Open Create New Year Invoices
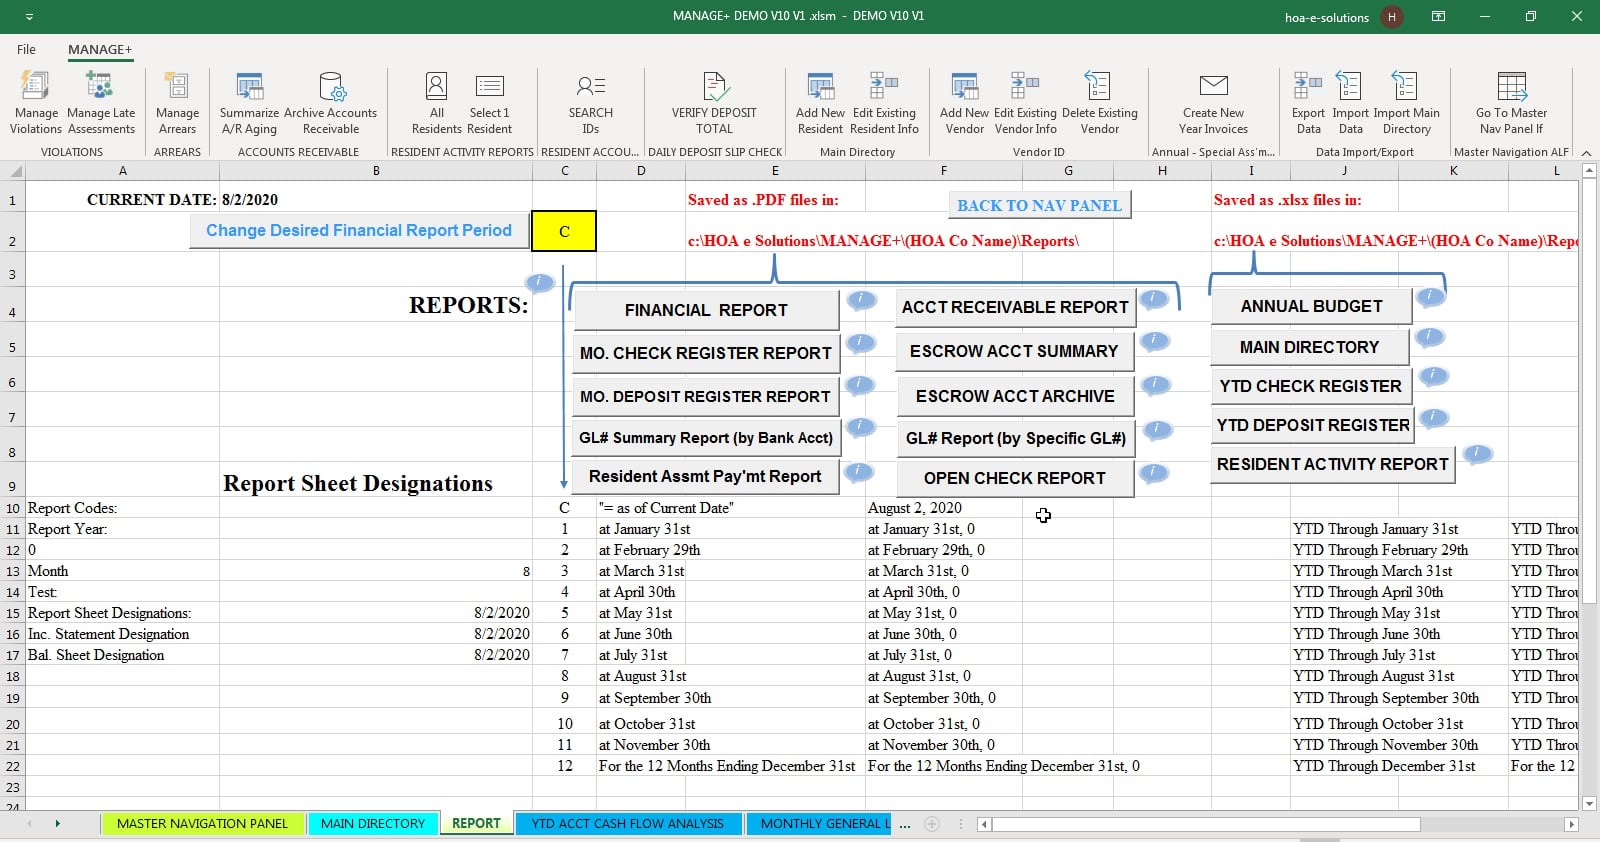The image size is (1600, 842). [1213, 103]
